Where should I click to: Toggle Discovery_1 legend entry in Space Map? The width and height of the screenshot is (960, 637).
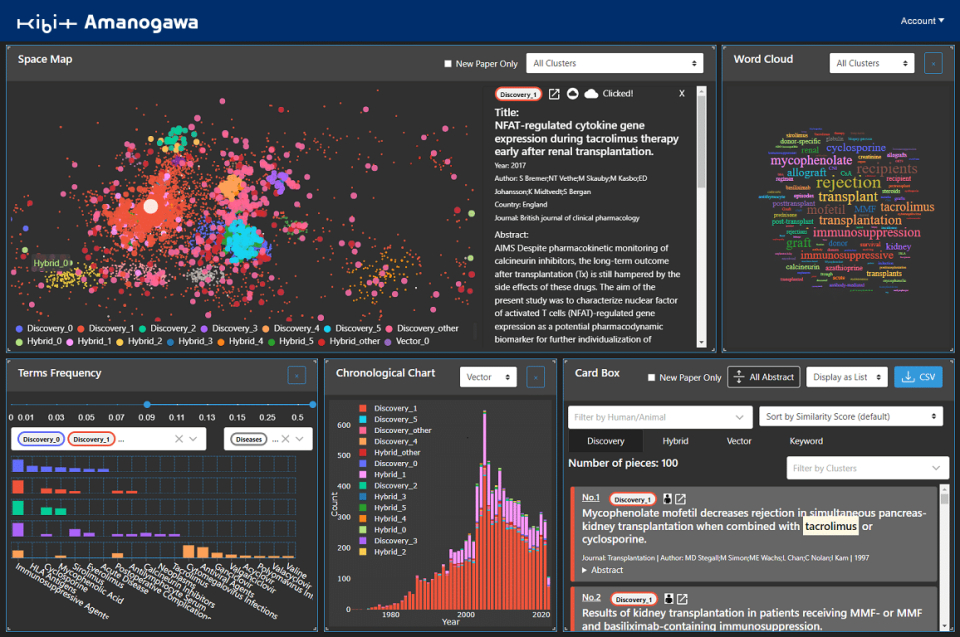[x=105, y=328]
